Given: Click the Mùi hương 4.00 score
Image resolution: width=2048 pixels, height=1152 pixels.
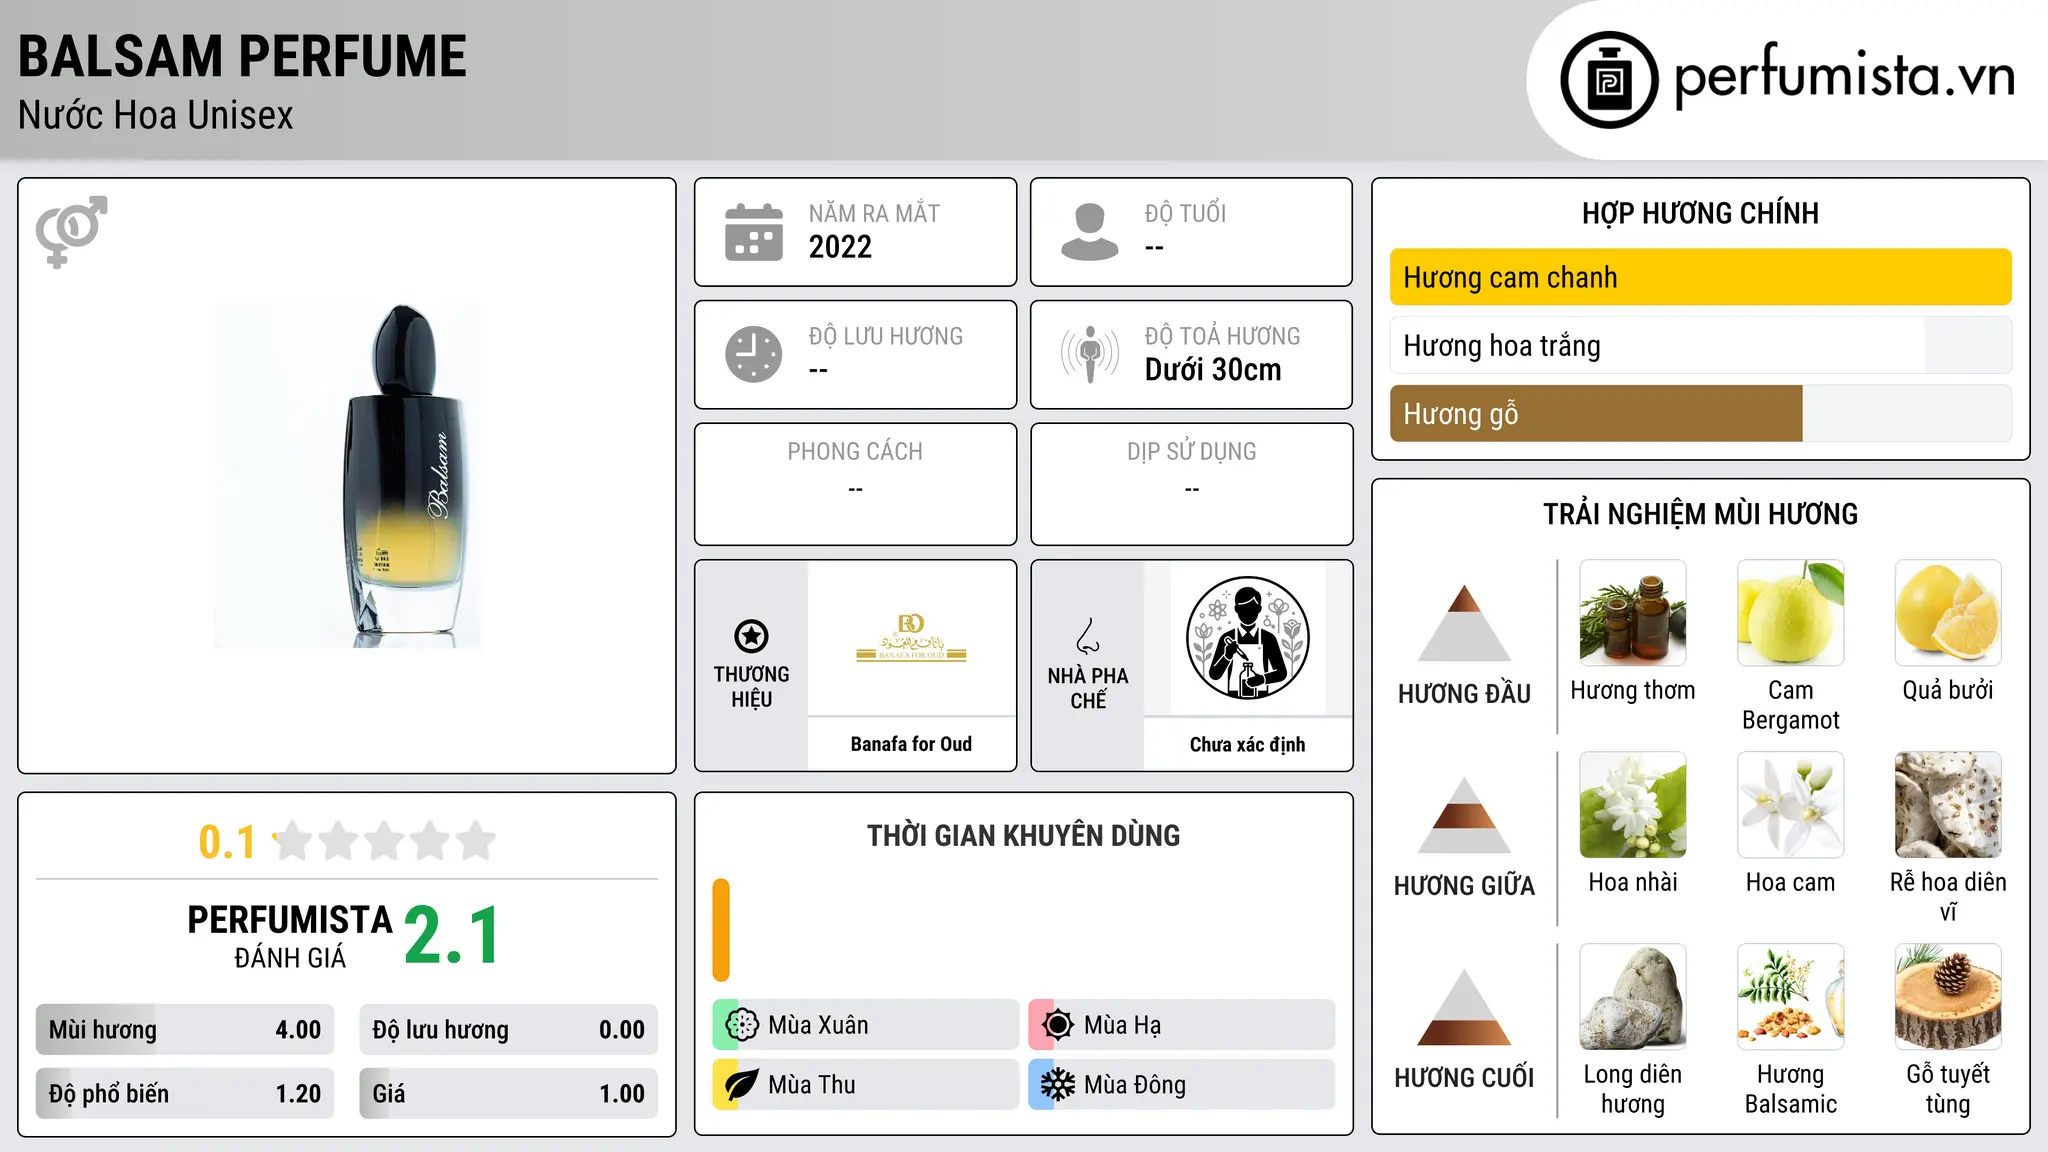Looking at the screenshot, I should [x=185, y=1030].
